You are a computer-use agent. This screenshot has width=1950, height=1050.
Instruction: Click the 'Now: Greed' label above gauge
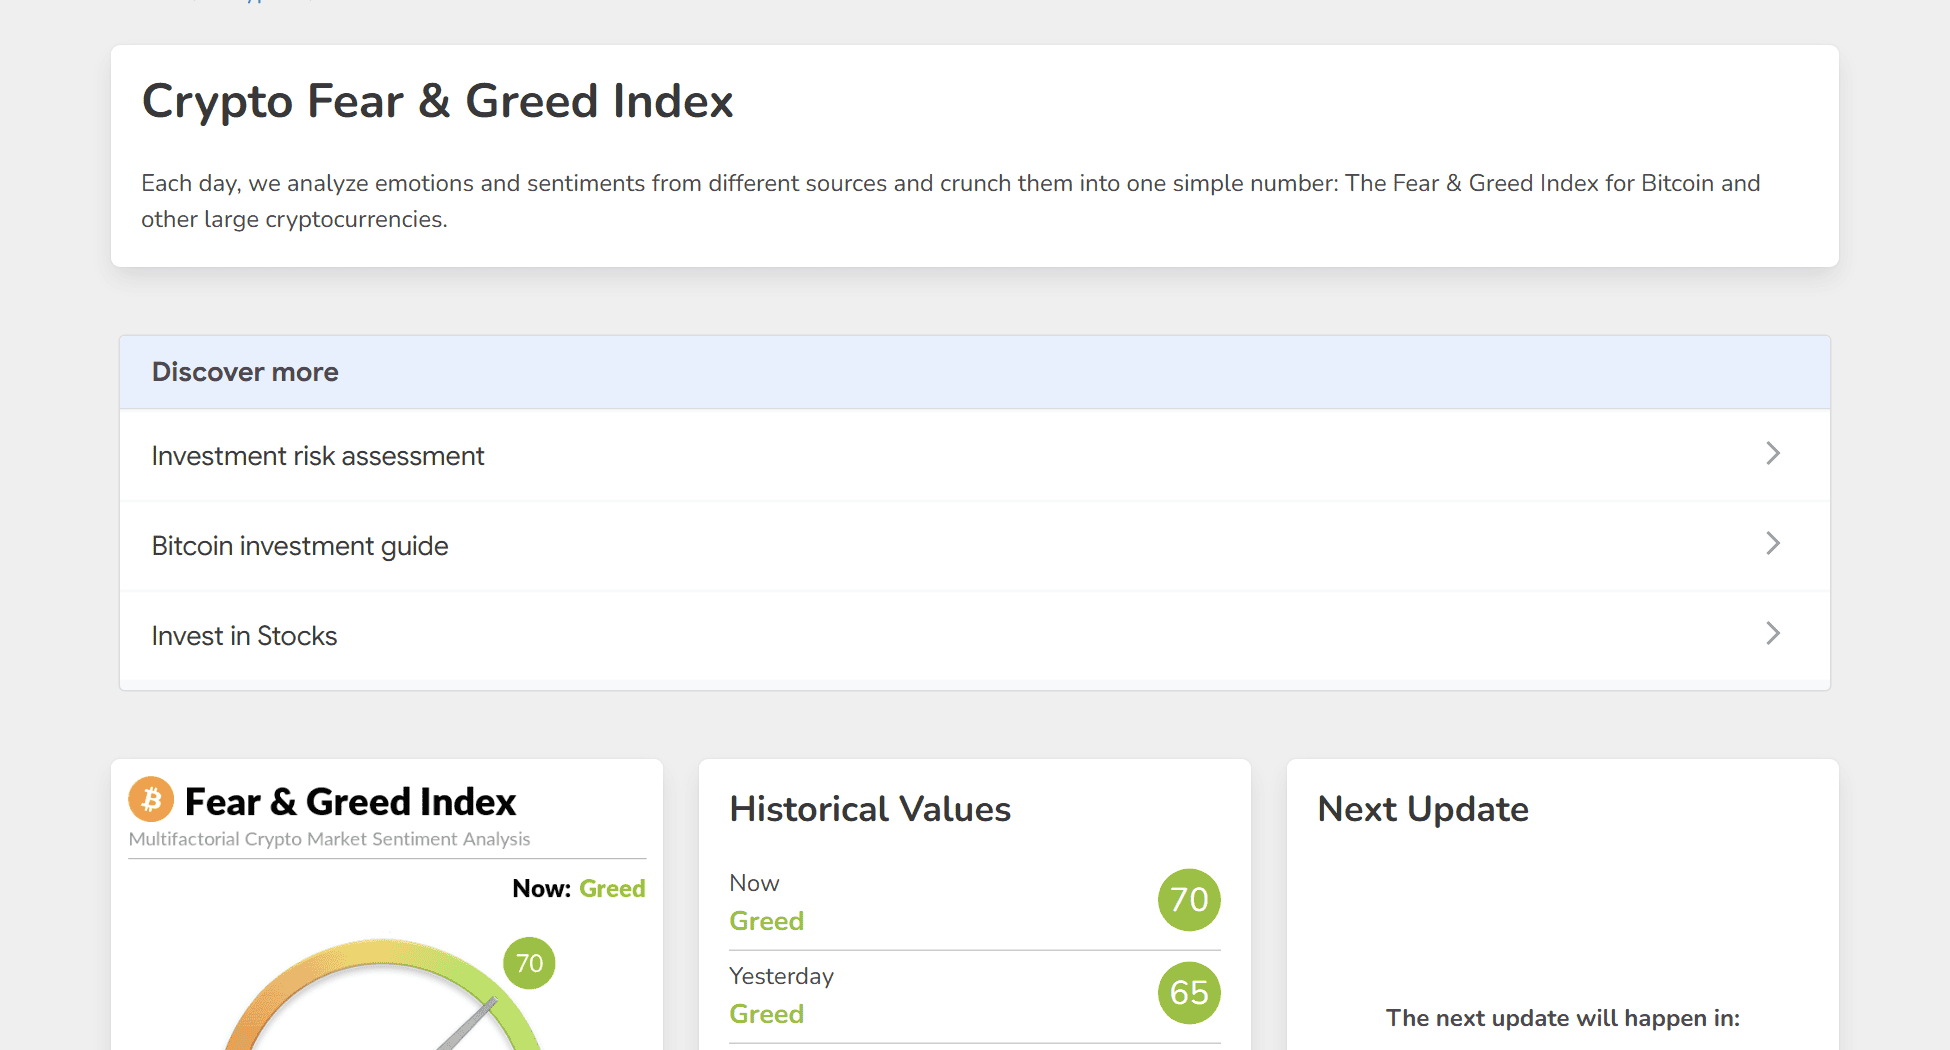pos(579,888)
